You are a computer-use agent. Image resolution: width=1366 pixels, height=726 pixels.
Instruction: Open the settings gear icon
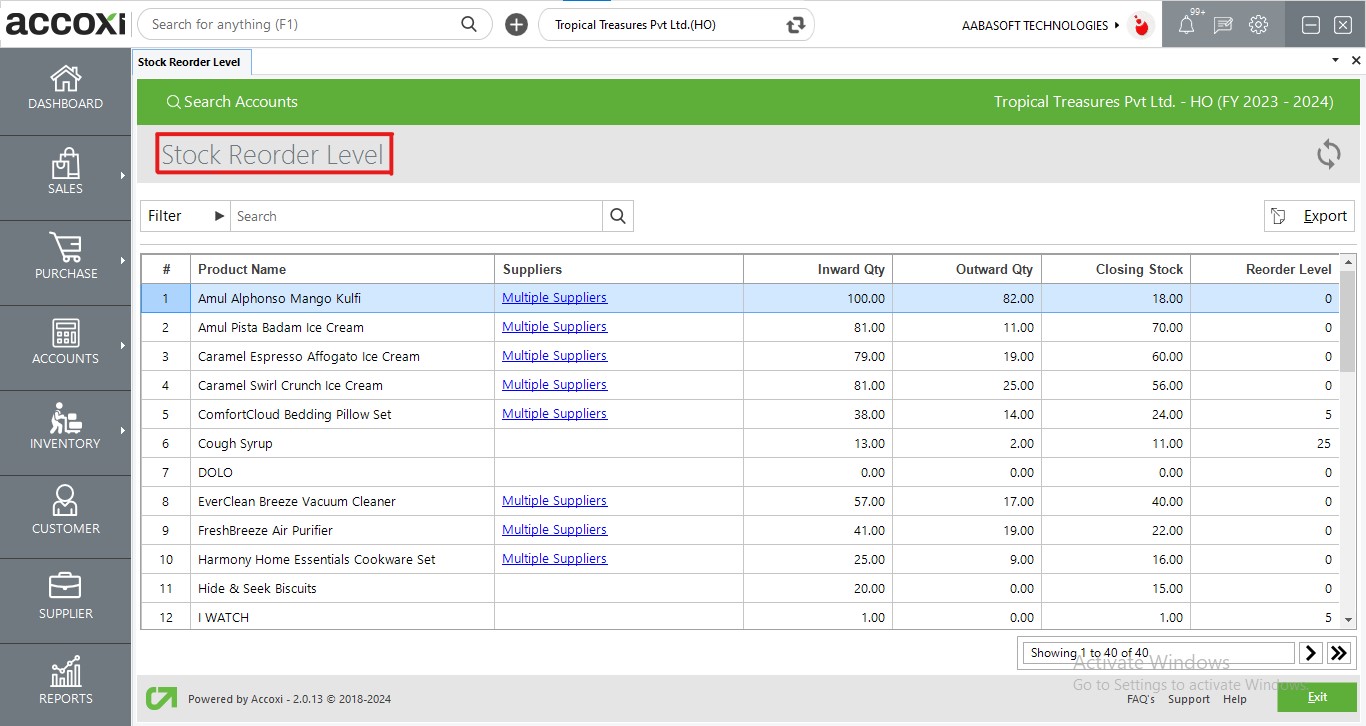point(1258,25)
